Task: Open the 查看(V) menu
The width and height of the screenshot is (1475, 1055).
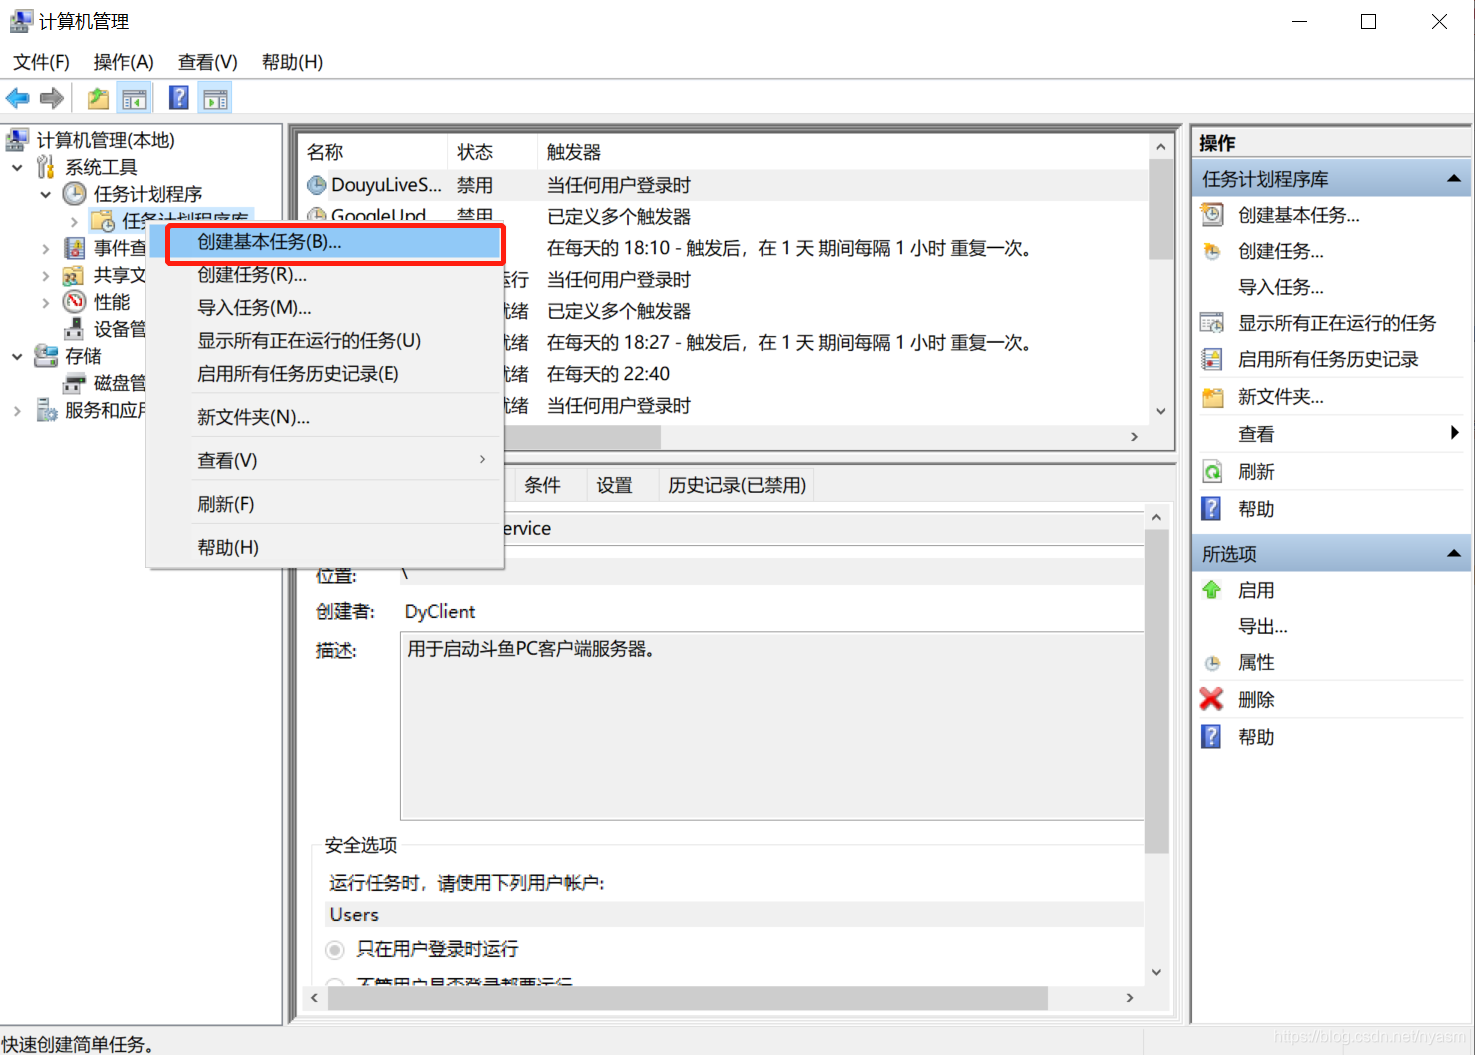Action: pyautogui.click(x=208, y=62)
